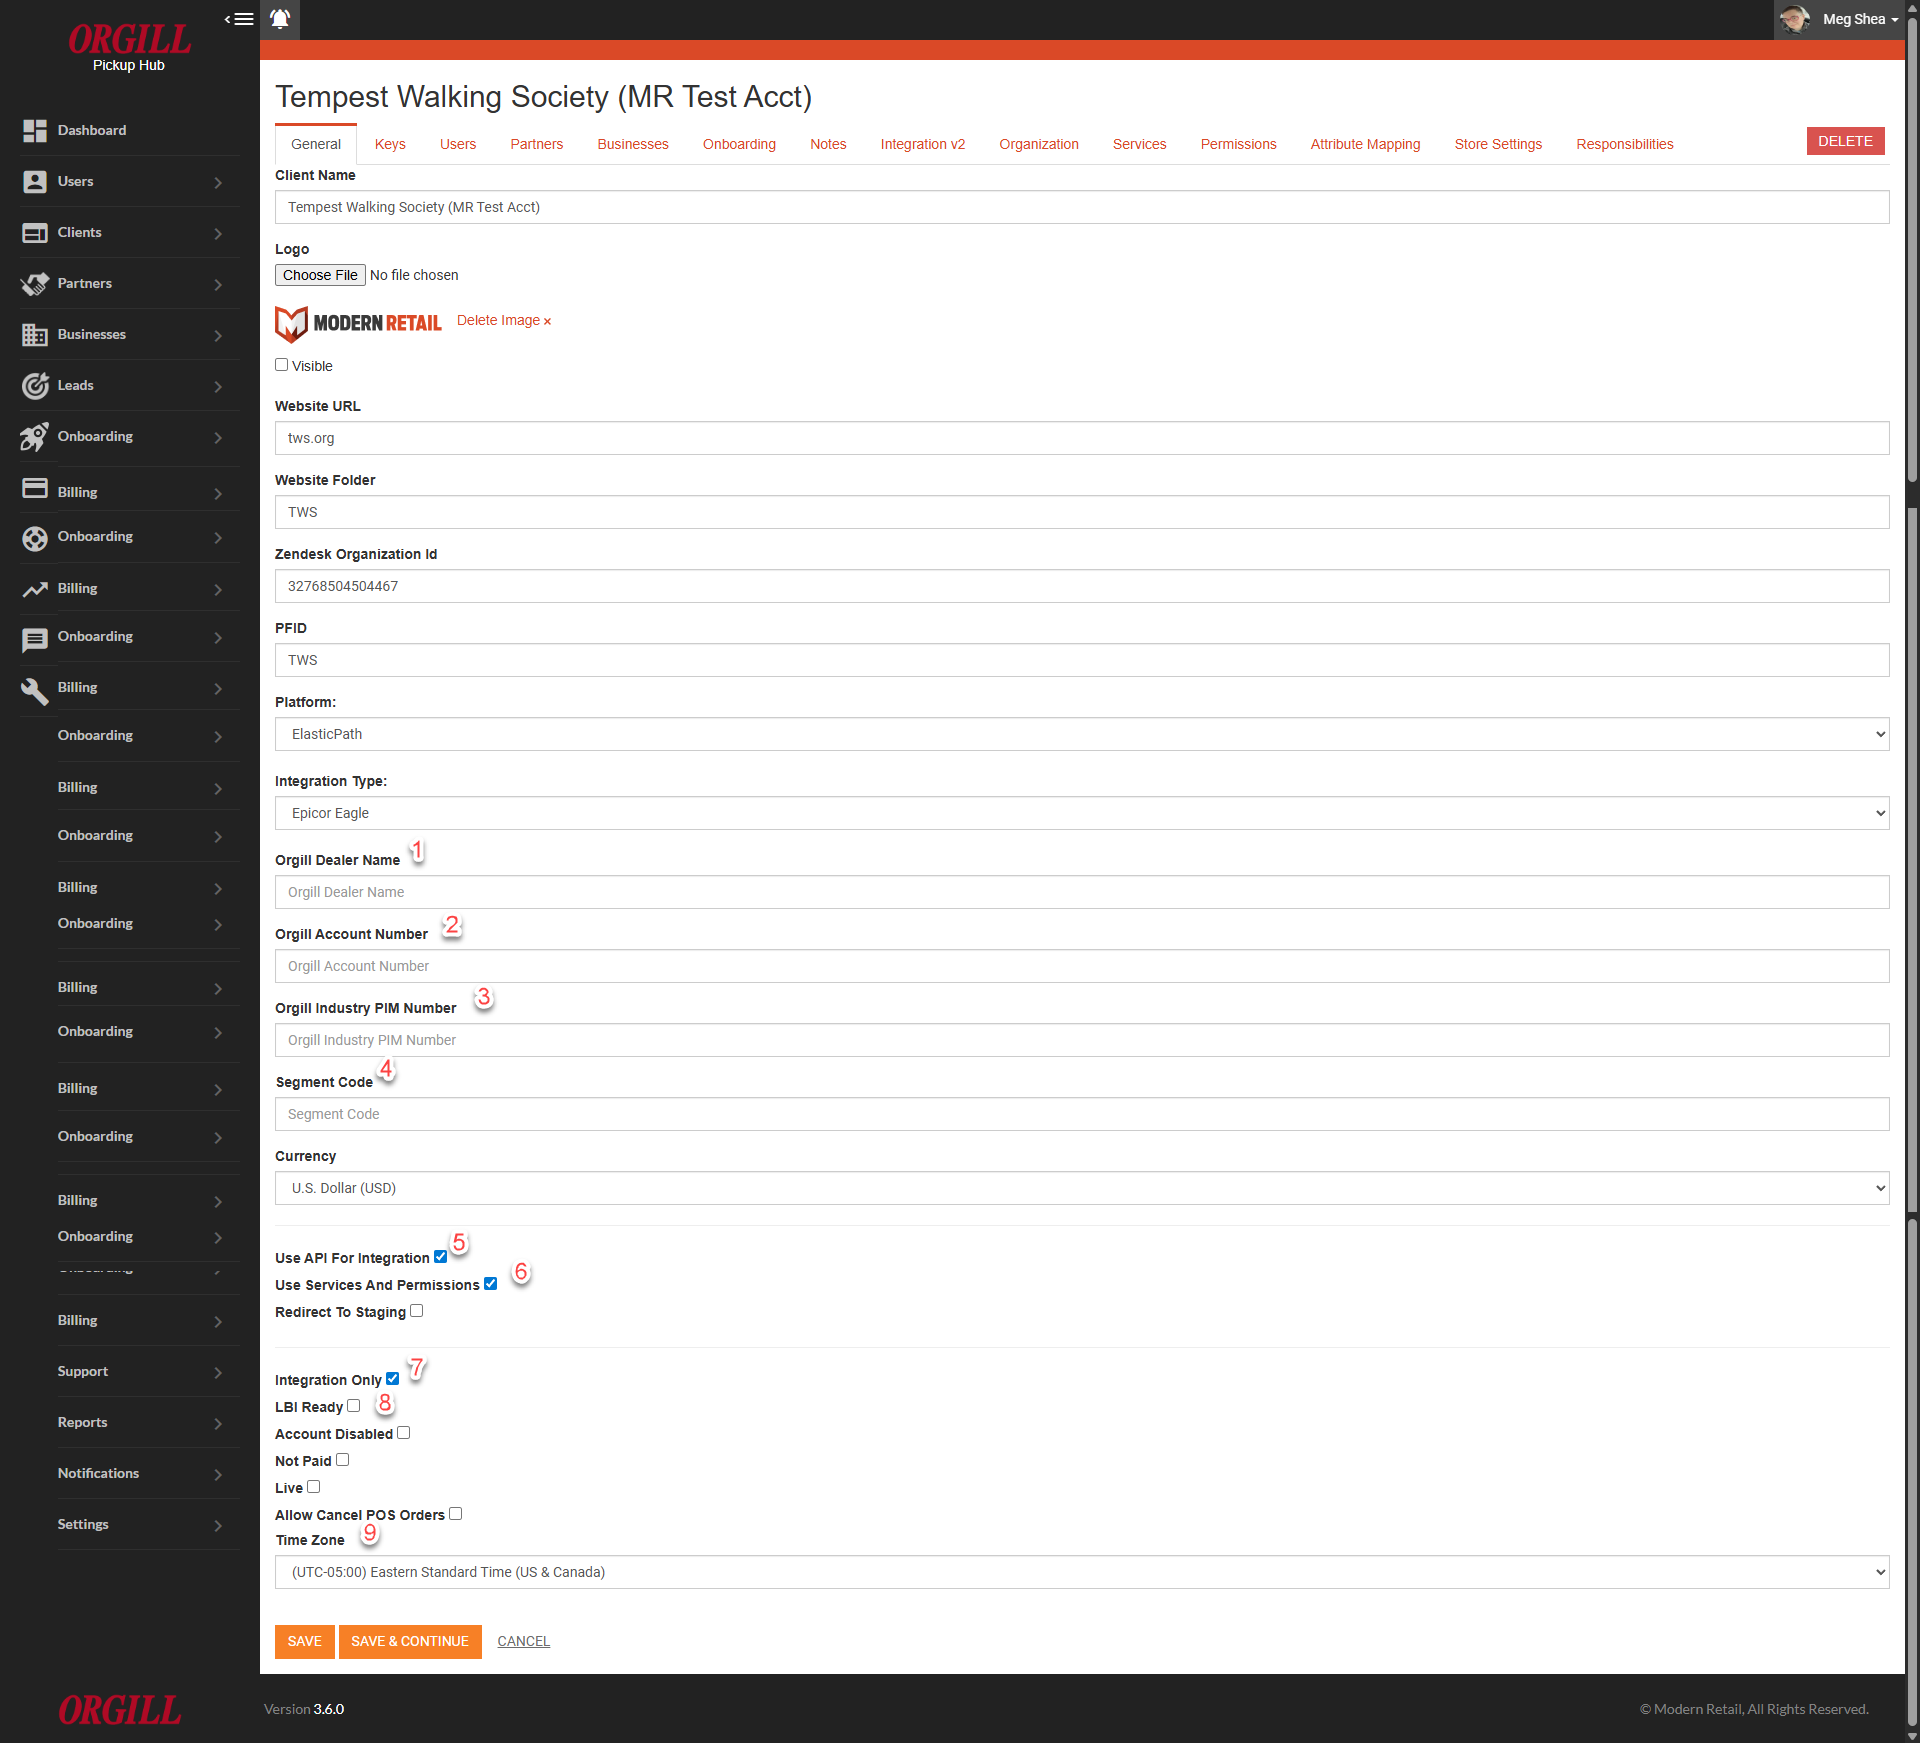This screenshot has width=1920, height=1743.
Task: Check the Account Disabled checkbox
Action: [x=403, y=1433]
